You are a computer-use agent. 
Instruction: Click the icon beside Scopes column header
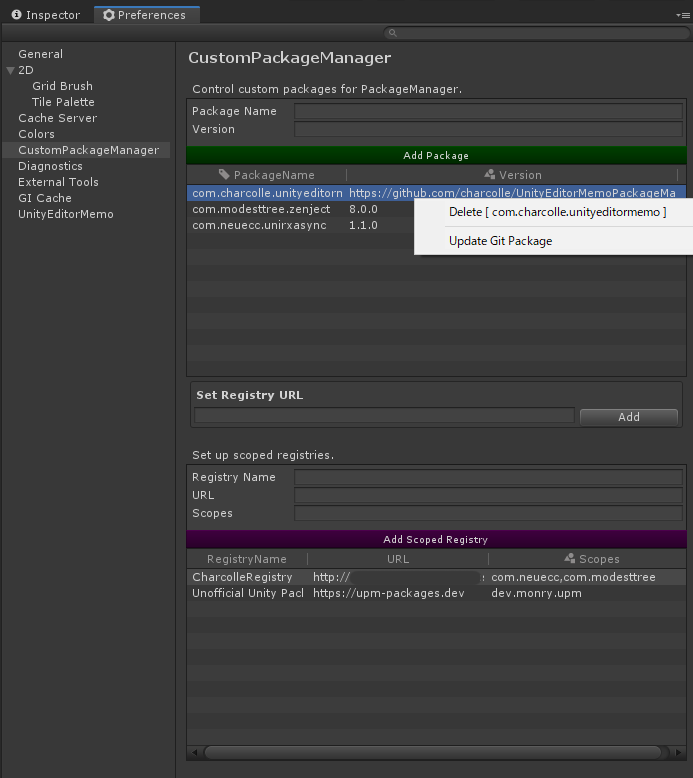pos(569,558)
